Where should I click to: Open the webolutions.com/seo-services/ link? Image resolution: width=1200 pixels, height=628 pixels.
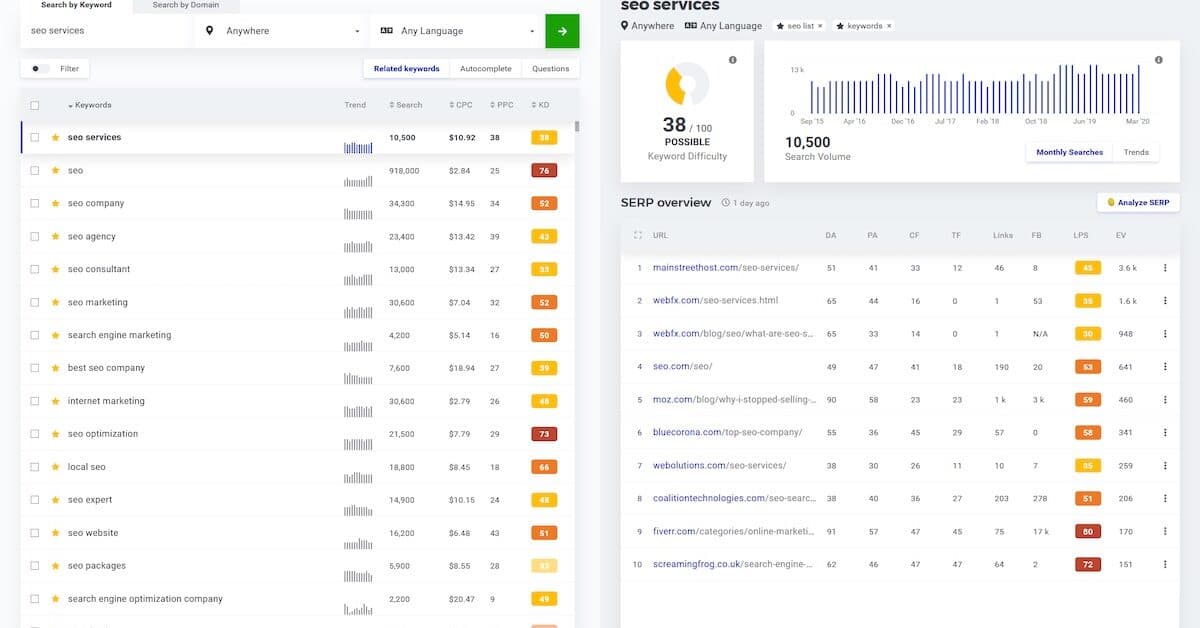(x=719, y=466)
